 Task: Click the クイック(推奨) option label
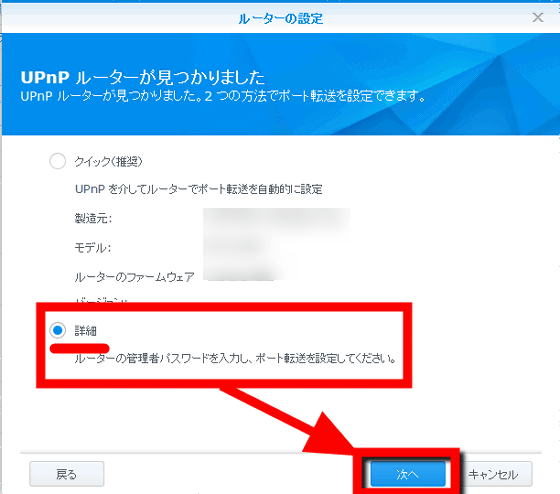pyautogui.click(x=109, y=161)
